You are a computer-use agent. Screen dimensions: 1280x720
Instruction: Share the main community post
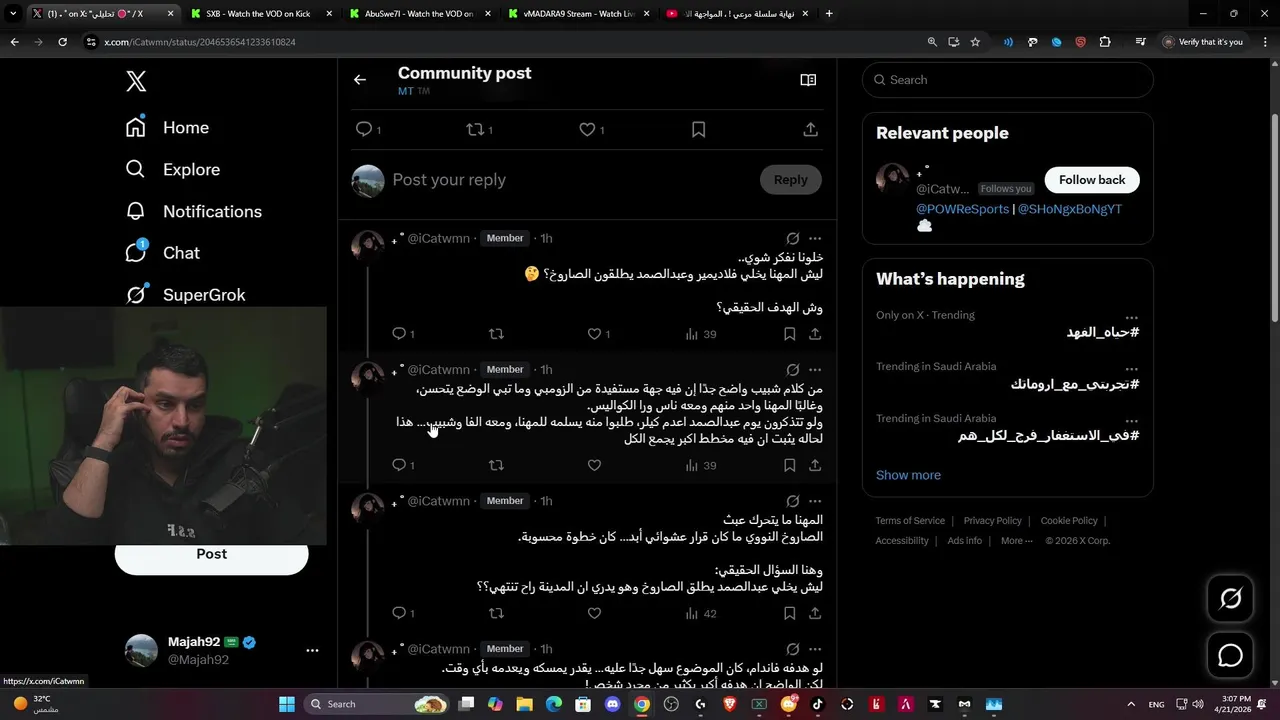tap(811, 129)
